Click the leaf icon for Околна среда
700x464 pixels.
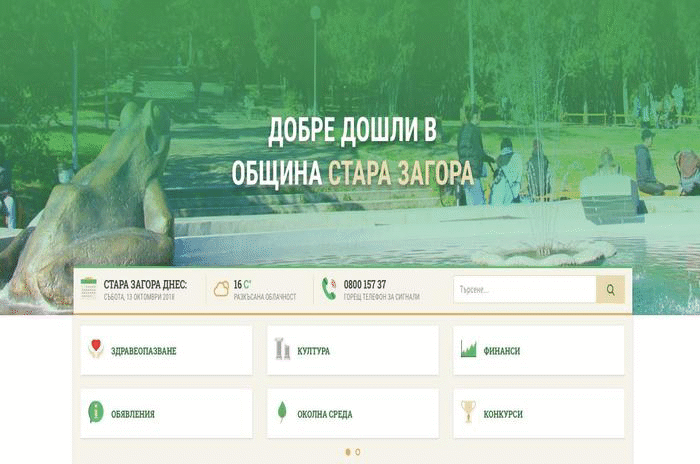click(282, 412)
